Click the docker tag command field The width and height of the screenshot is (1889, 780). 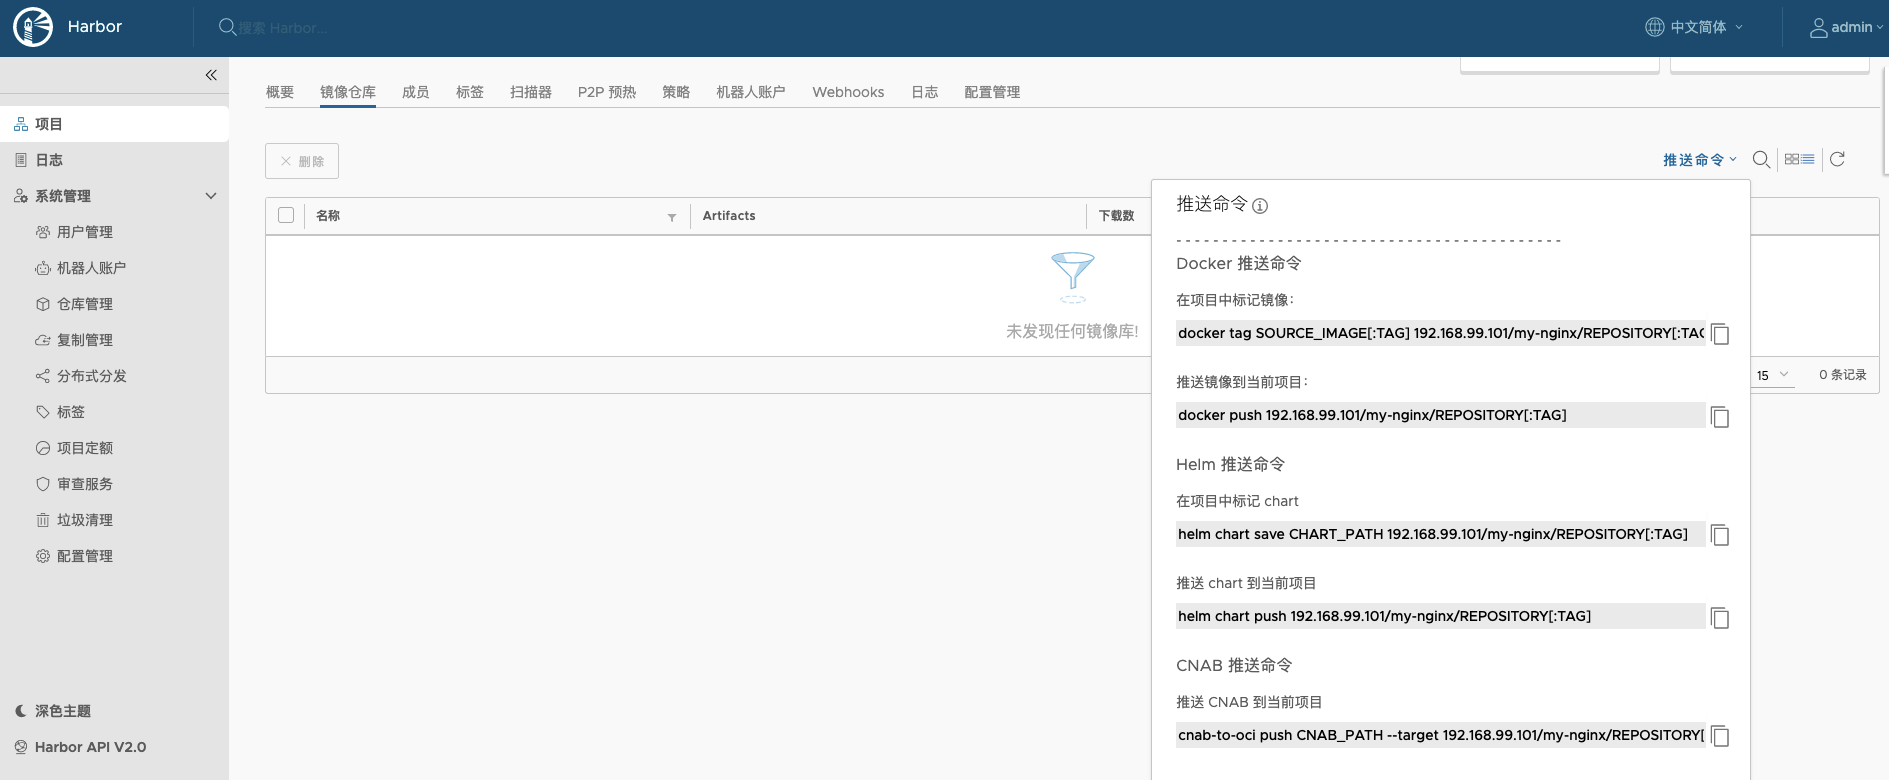(1441, 333)
